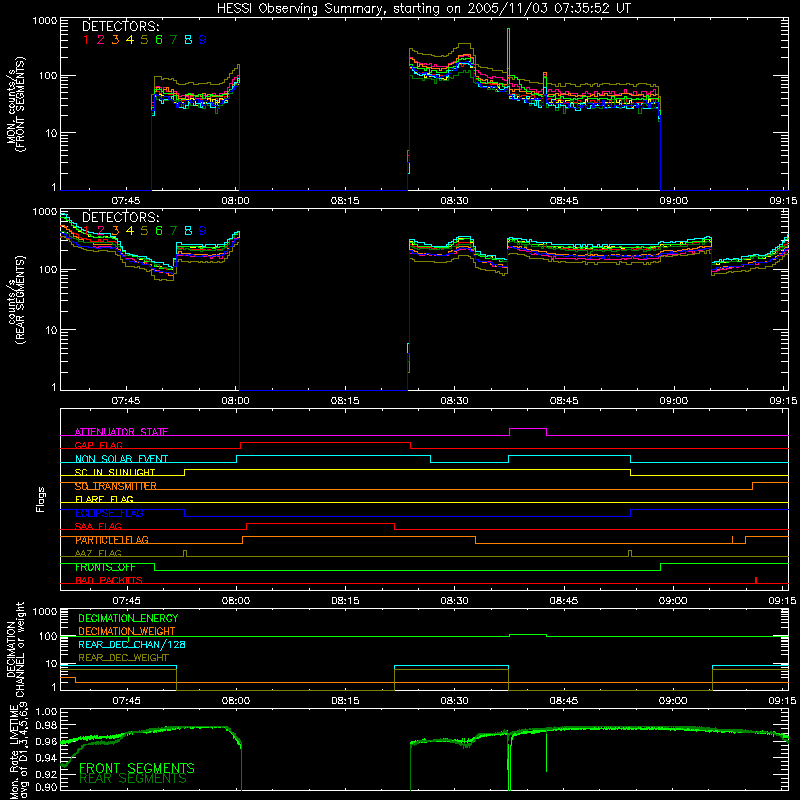Click the REAR SEGMENTS livetime legend text
The height and width of the screenshot is (800, 800).
click(x=133, y=779)
